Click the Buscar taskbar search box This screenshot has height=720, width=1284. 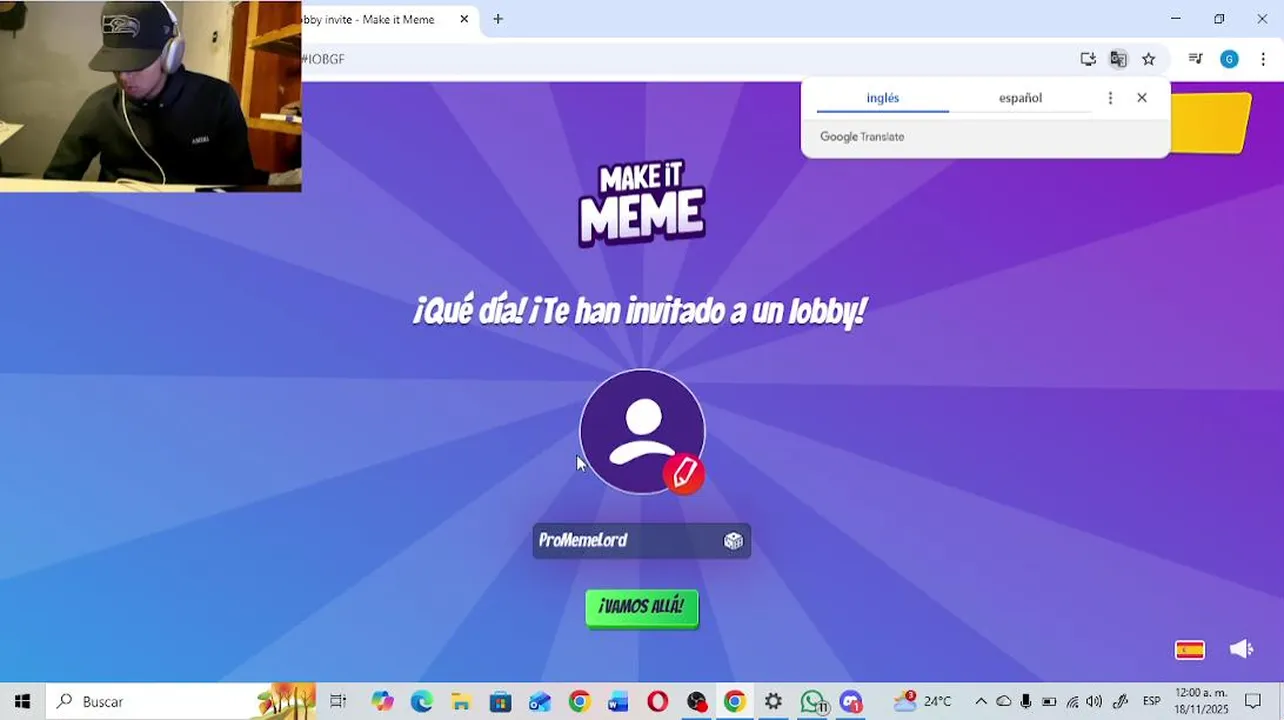(180, 701)
